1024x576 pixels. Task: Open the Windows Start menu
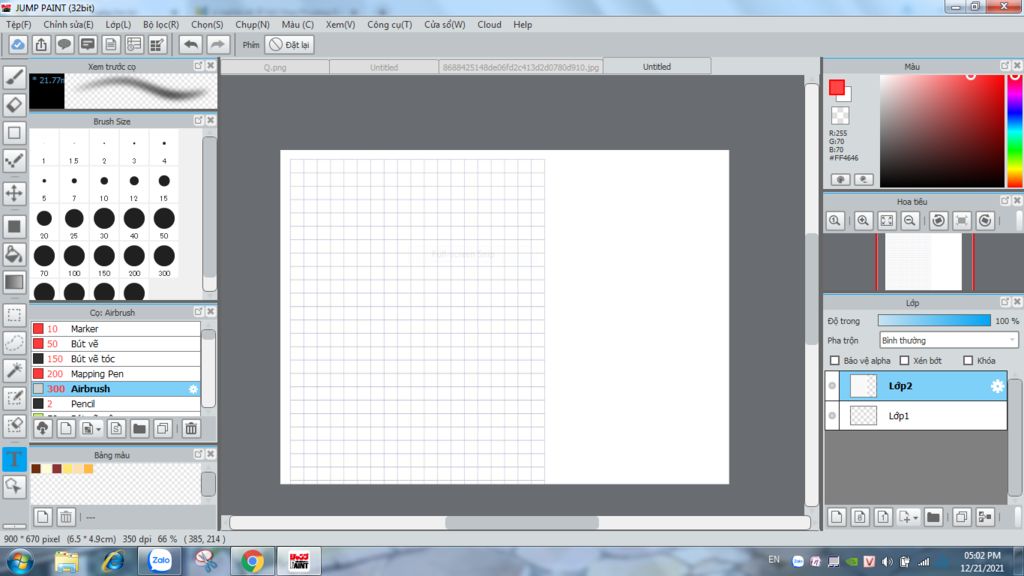(x=19, y=561)
